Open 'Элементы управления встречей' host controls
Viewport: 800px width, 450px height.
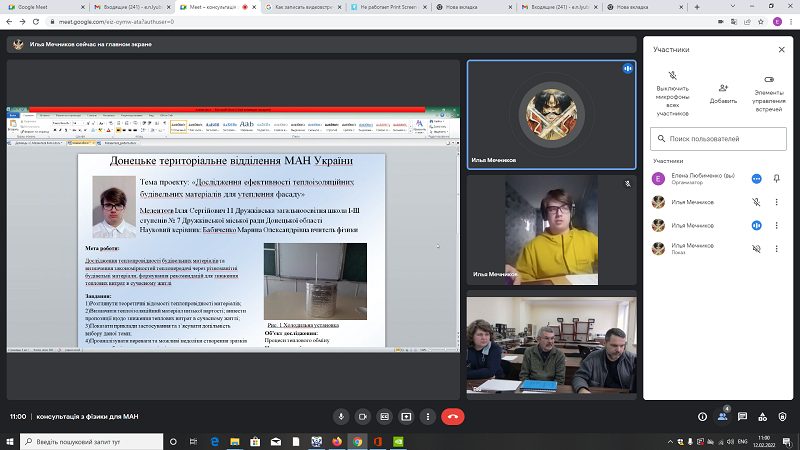[x=768, y=94]
